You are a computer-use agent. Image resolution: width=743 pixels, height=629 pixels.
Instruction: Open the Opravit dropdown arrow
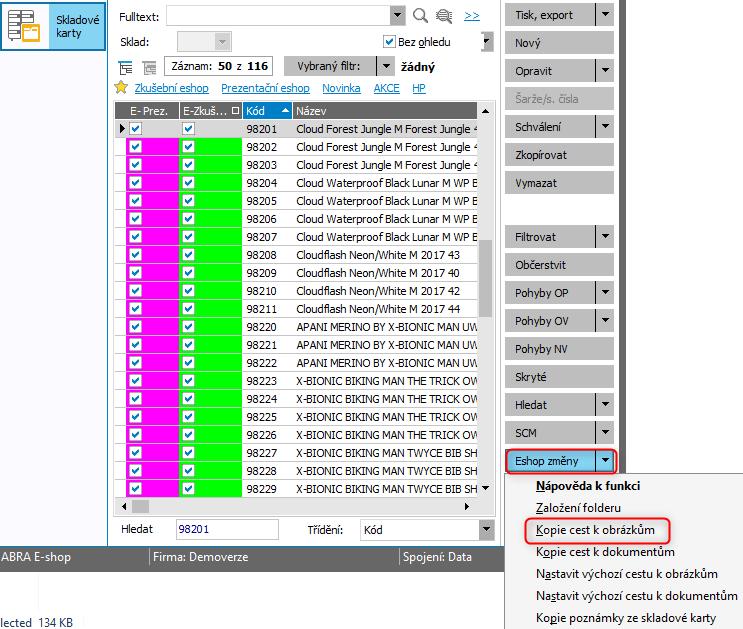[x=605, y=71]
